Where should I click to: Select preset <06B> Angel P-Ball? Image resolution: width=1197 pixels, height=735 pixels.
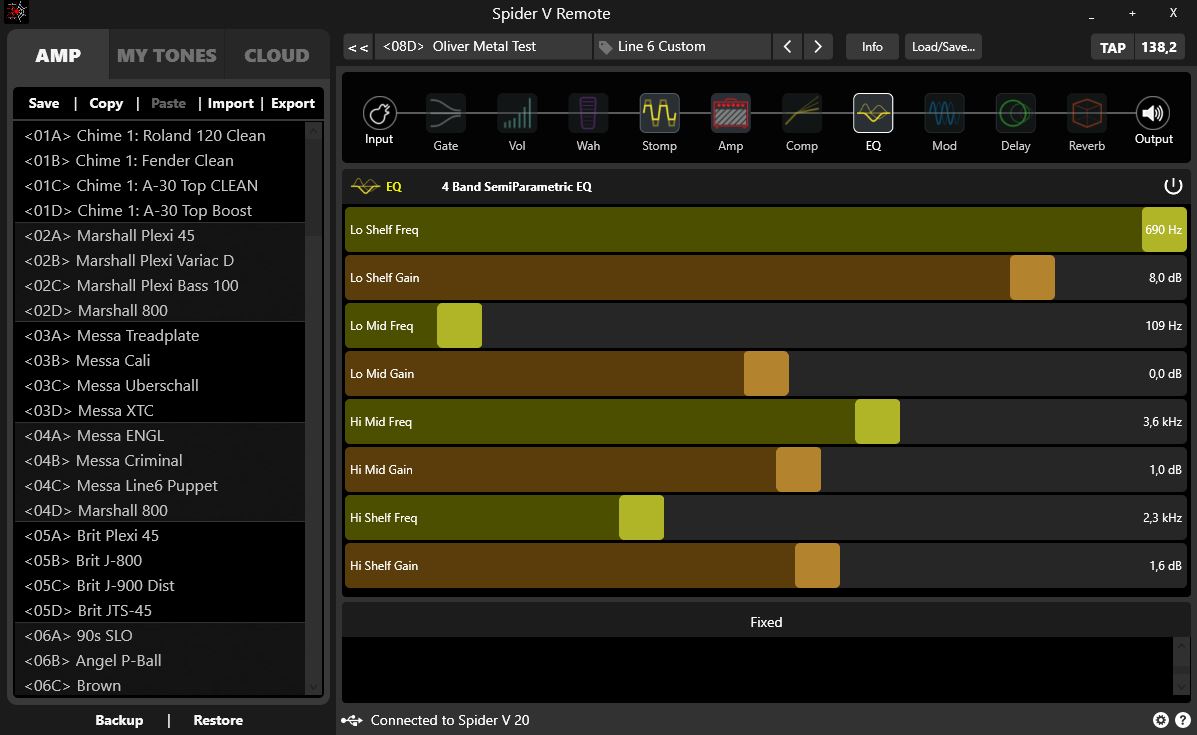160,661
